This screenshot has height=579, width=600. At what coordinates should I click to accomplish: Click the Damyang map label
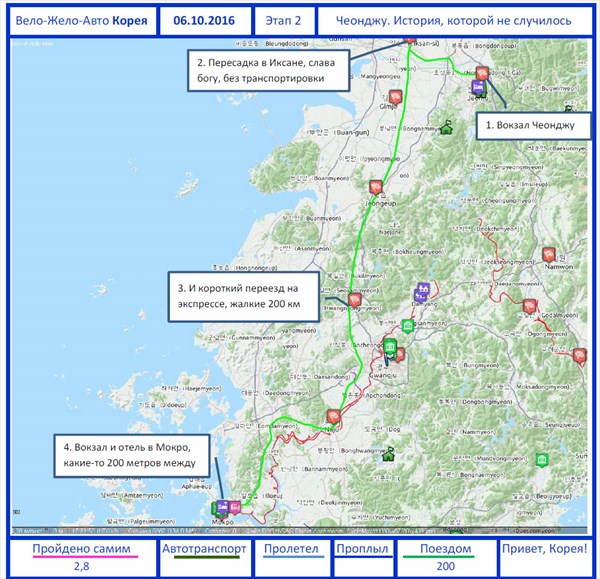coord(424,304)
